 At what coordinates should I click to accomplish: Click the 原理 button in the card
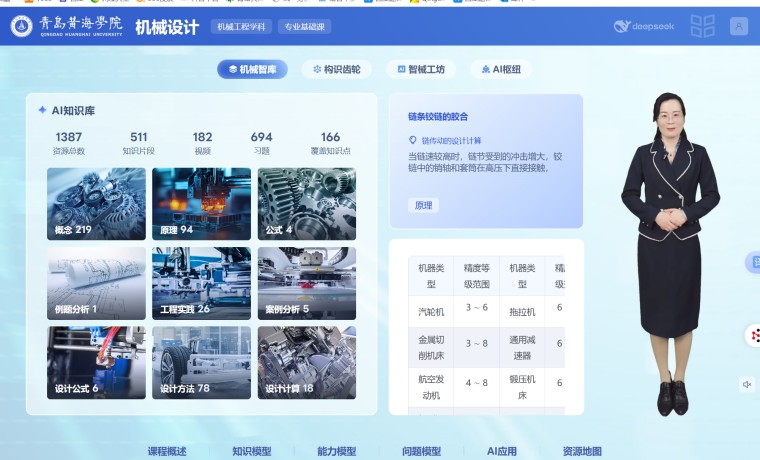pos(424,205)
